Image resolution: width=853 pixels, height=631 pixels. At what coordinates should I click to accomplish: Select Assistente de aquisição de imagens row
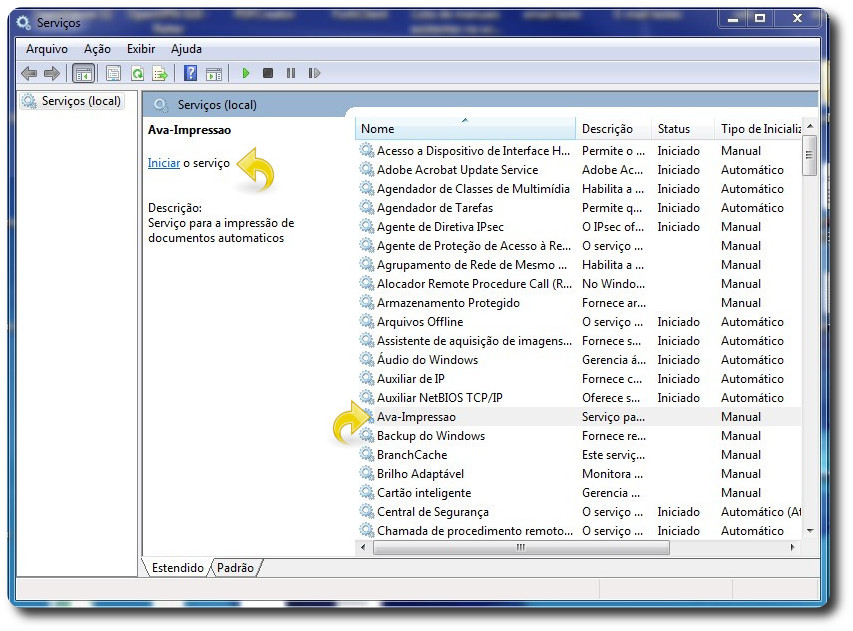tap(579, 341)
